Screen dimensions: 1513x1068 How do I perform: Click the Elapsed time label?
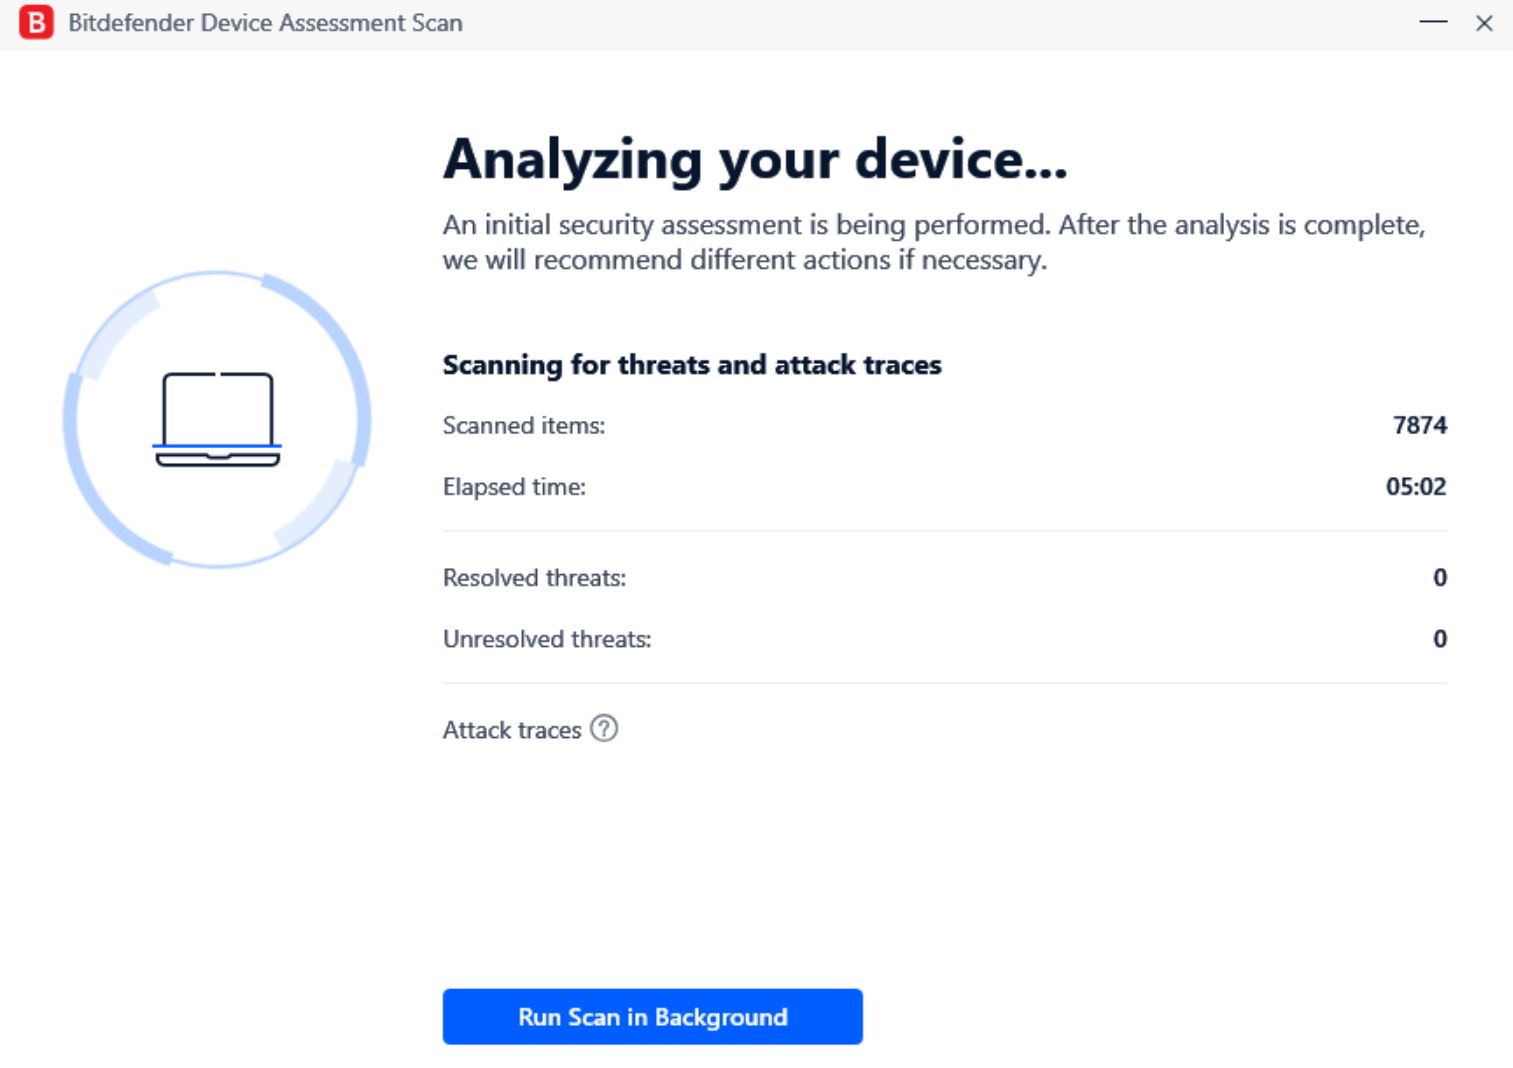(x=514, y=487)
